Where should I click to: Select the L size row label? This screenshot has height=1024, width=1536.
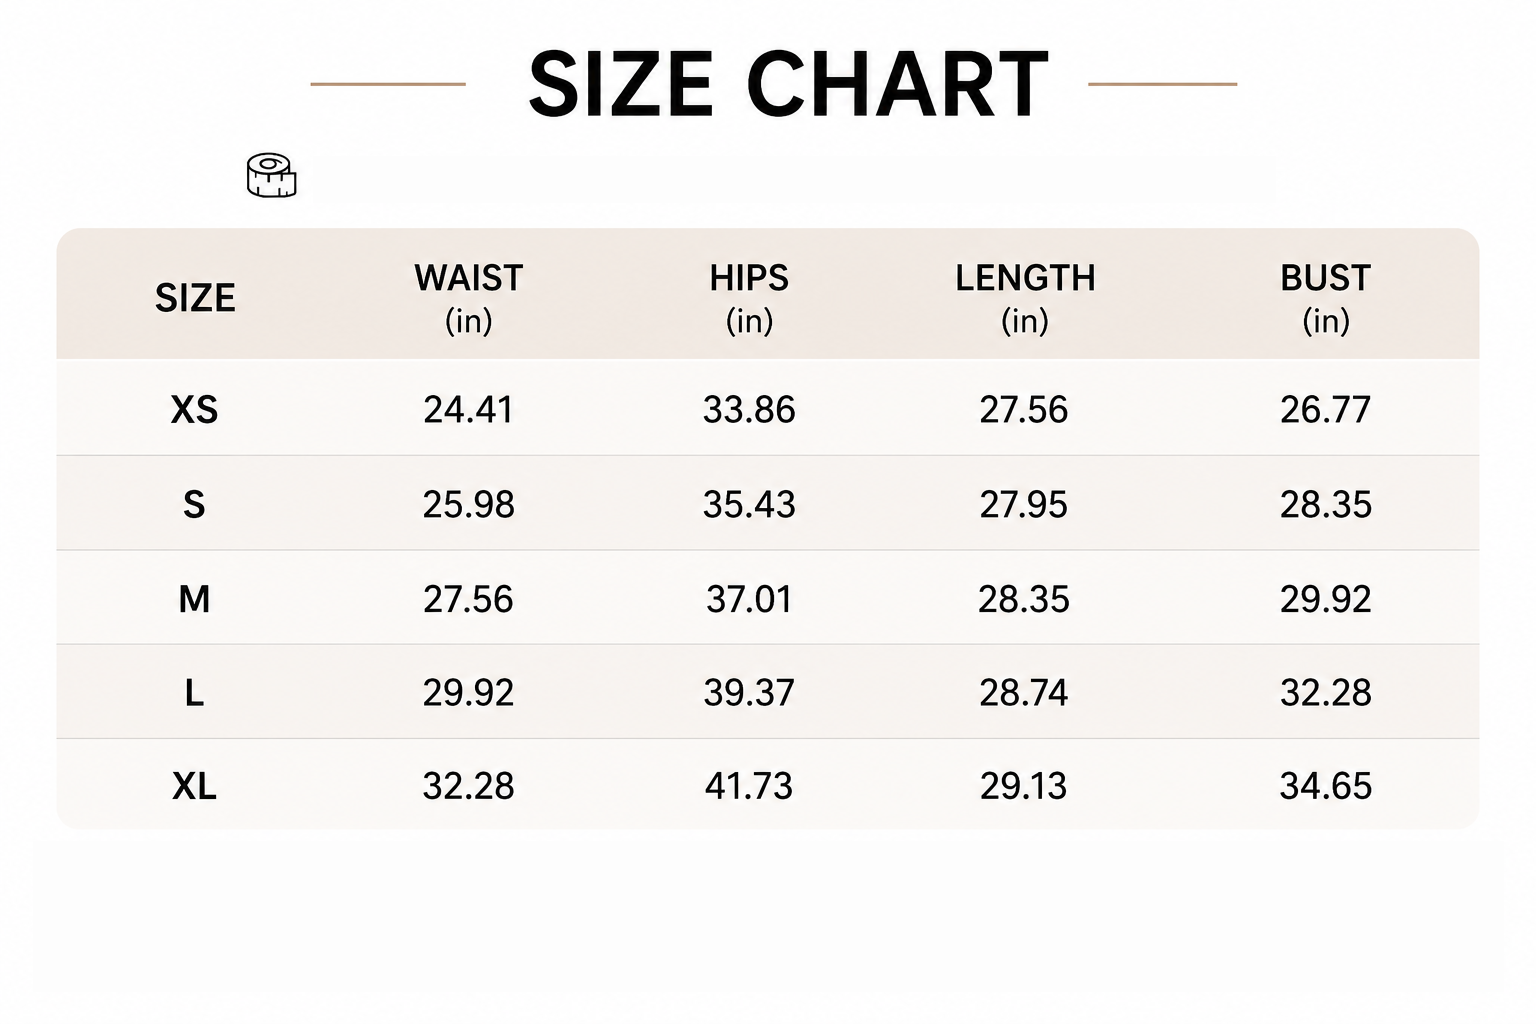(194, 692)
